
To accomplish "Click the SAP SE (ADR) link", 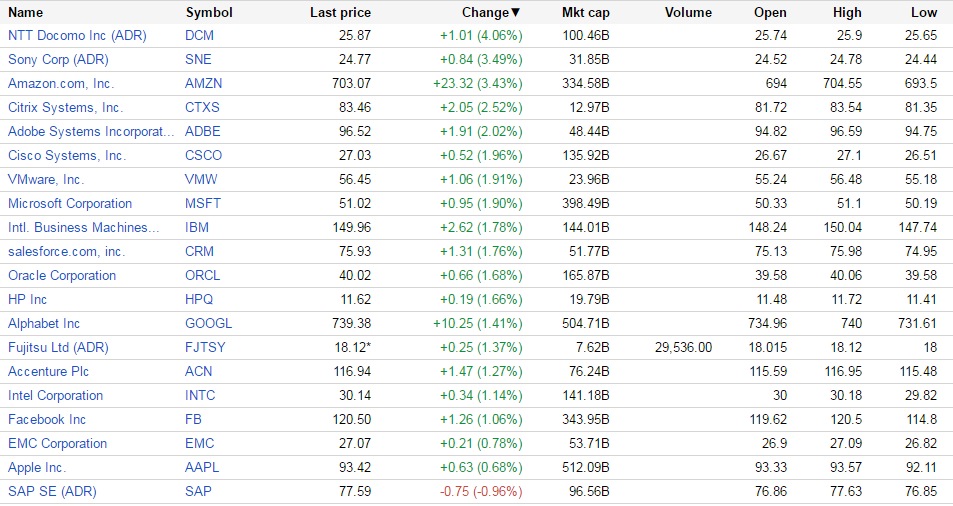I will point(51,491).
